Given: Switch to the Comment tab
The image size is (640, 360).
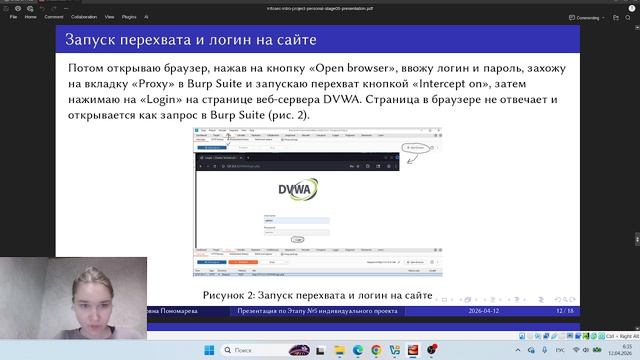Looking at the screenshot, I should coord(54,17).
